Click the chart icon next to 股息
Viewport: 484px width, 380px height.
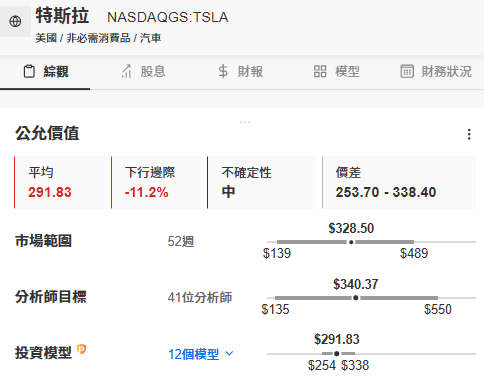click(x=126, y=71)
